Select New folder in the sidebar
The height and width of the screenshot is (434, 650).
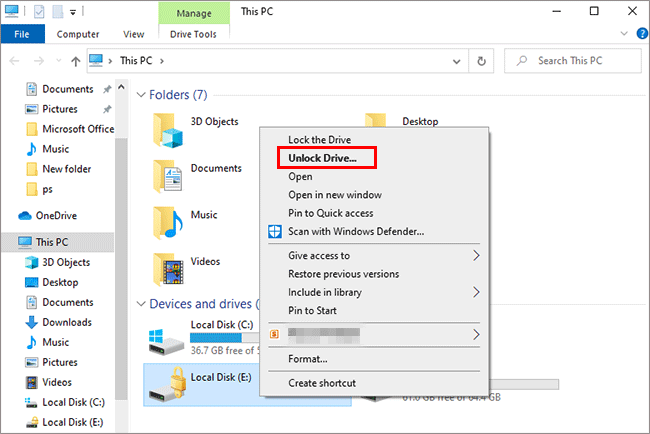click(58, 169)
